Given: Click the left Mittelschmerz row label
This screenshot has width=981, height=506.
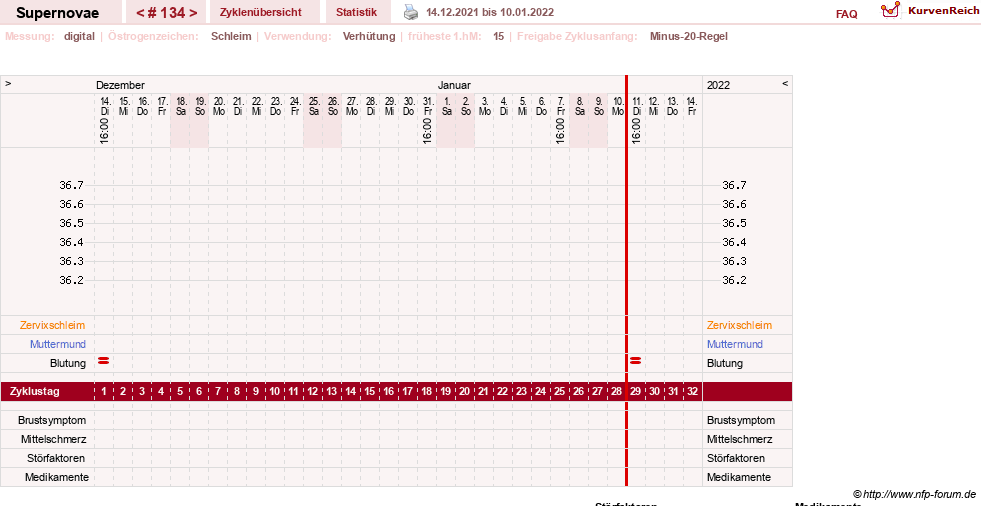Looking at the screenshot, I should 53,439.
